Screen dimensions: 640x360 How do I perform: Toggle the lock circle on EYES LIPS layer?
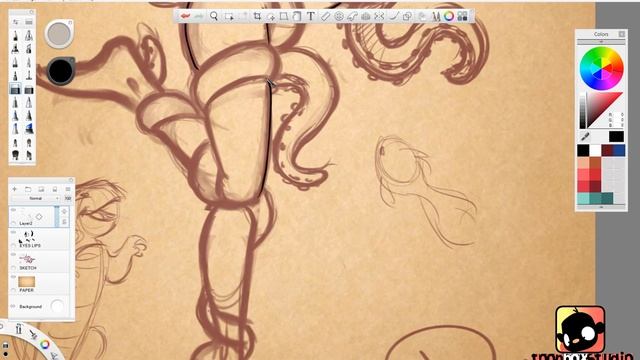(13, 246)
